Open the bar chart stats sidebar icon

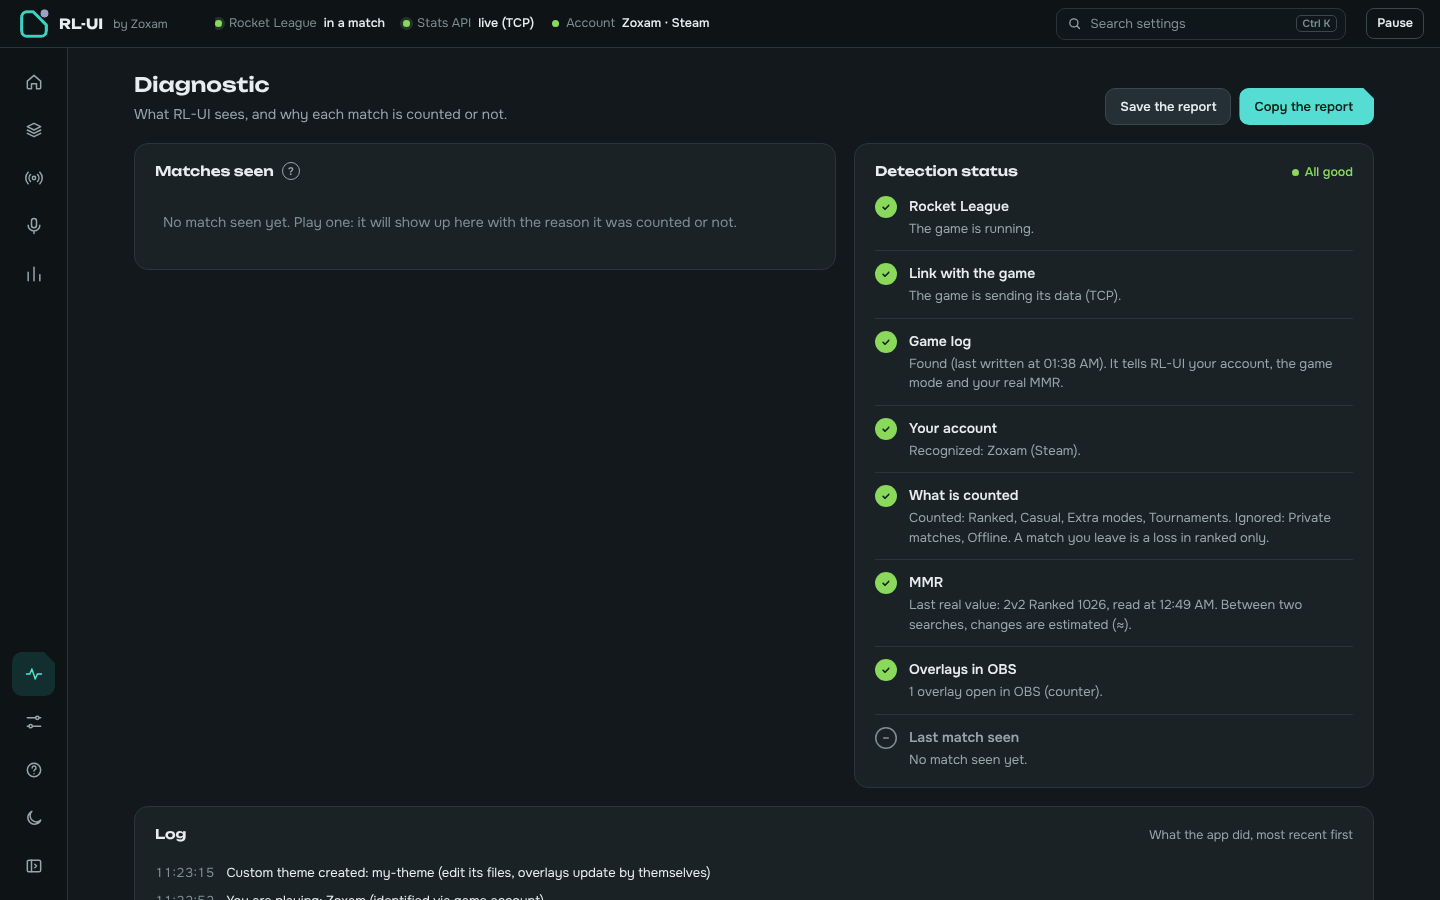pyautogui.click(x=34, y=274)
